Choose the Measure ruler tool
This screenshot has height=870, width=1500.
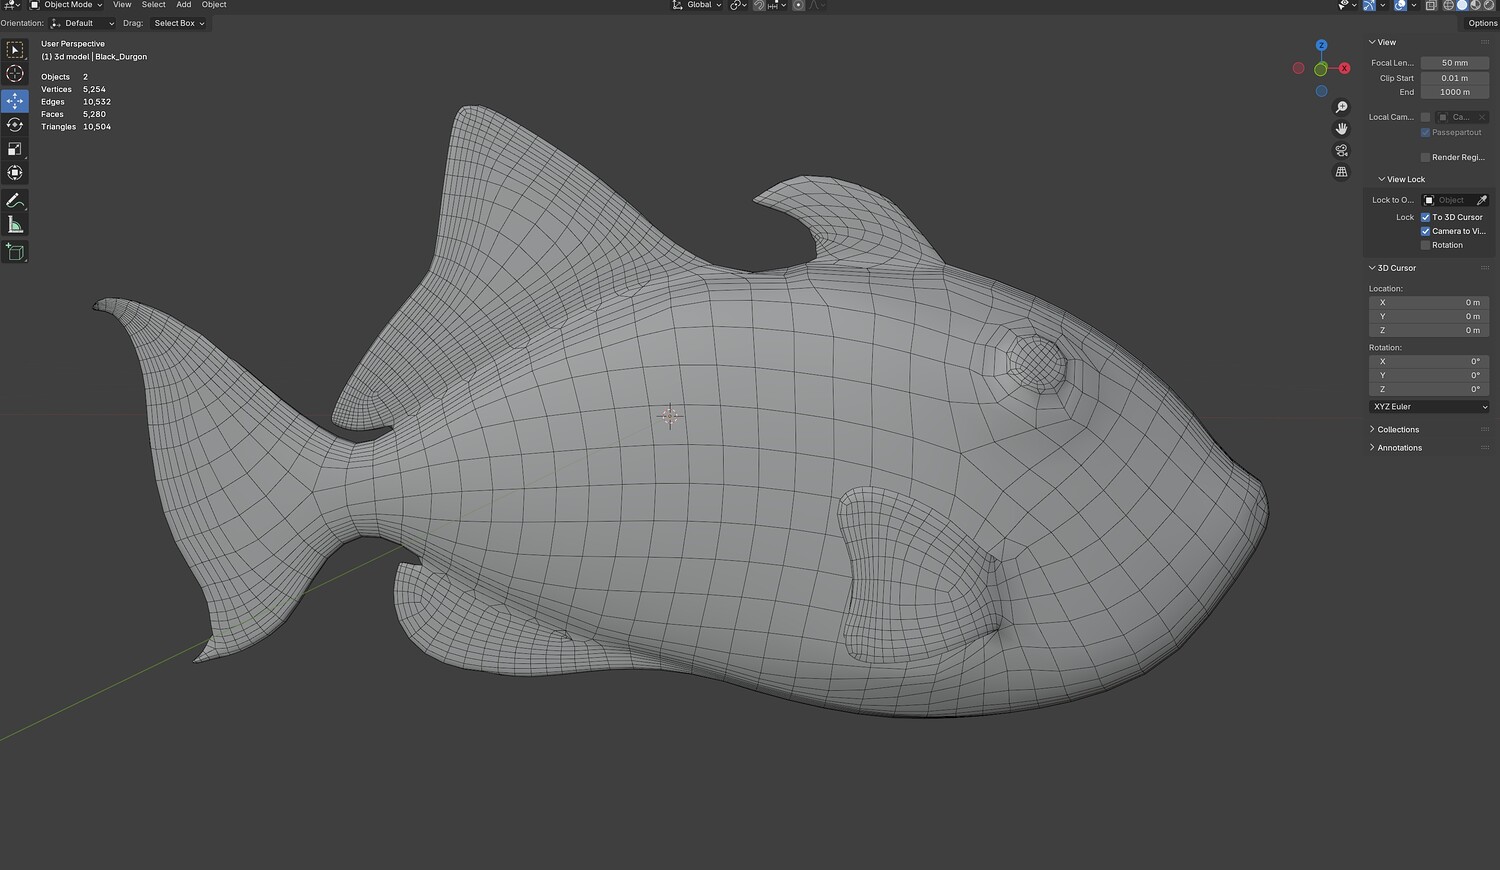(x=15, y=225)
